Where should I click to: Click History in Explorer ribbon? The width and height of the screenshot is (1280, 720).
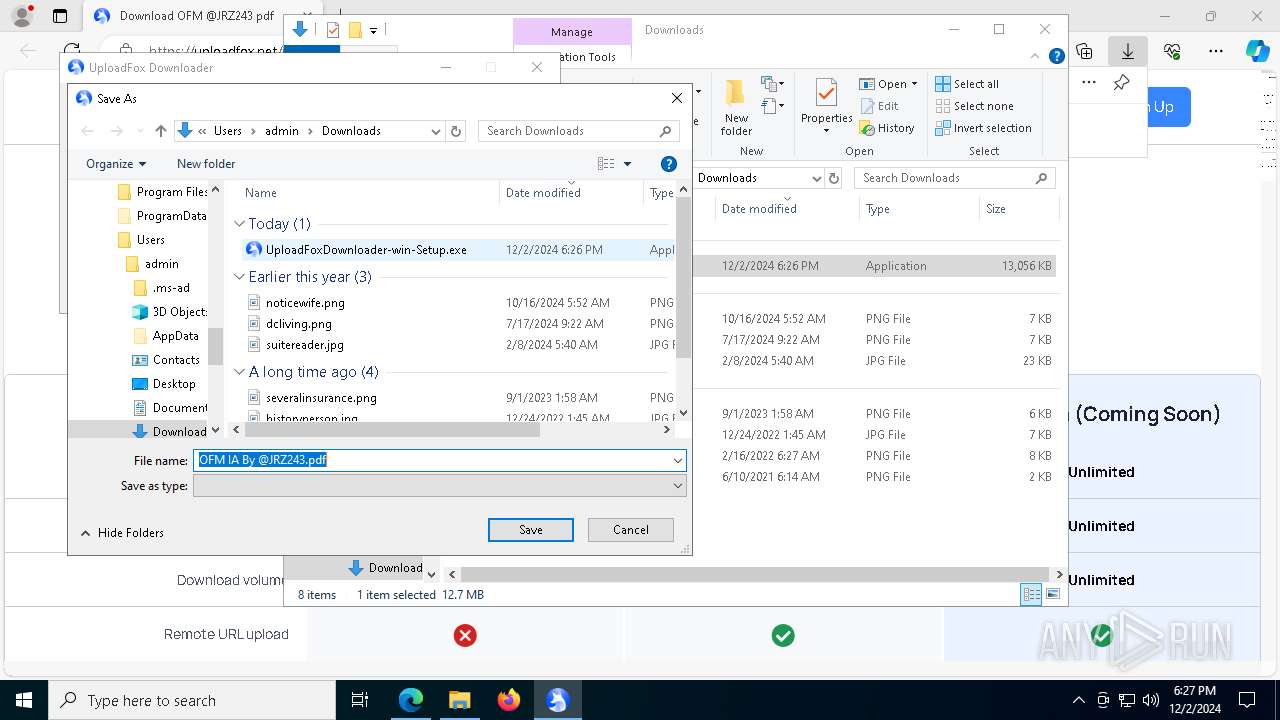click(886, 128)
